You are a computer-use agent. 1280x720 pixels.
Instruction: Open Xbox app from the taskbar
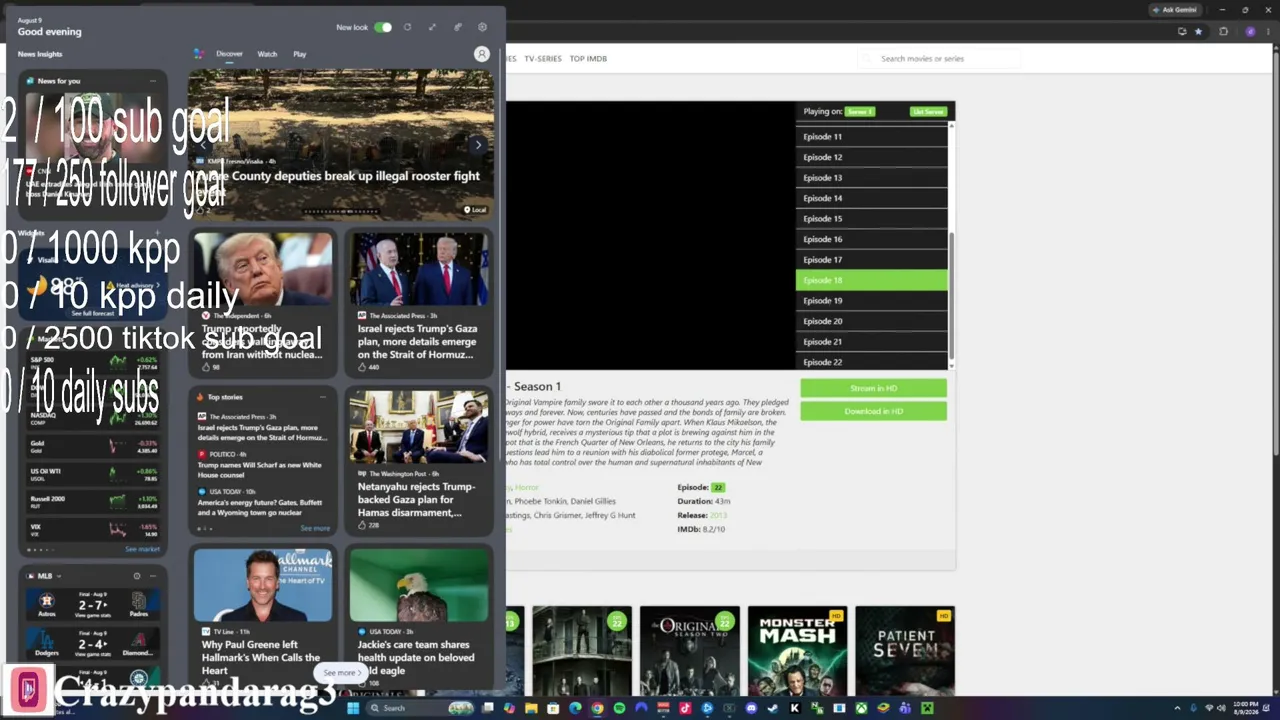point(861,708)
